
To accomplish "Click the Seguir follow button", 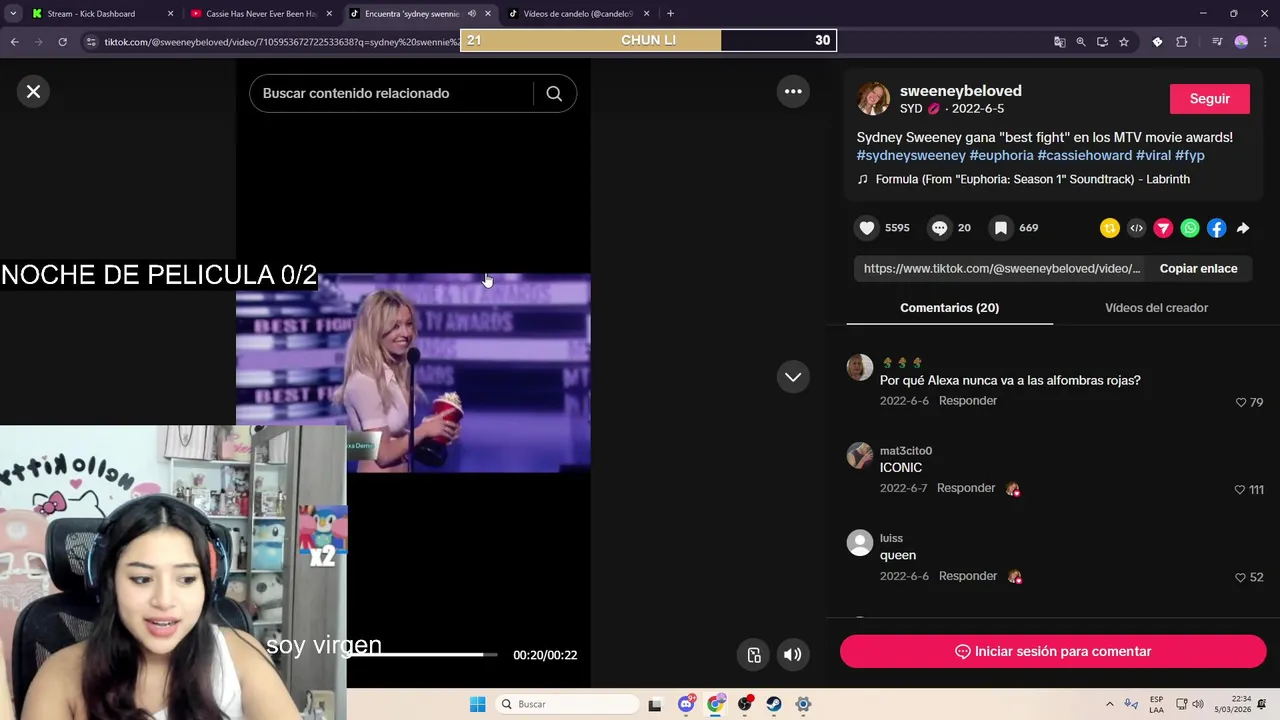I will click(1209, 99).
